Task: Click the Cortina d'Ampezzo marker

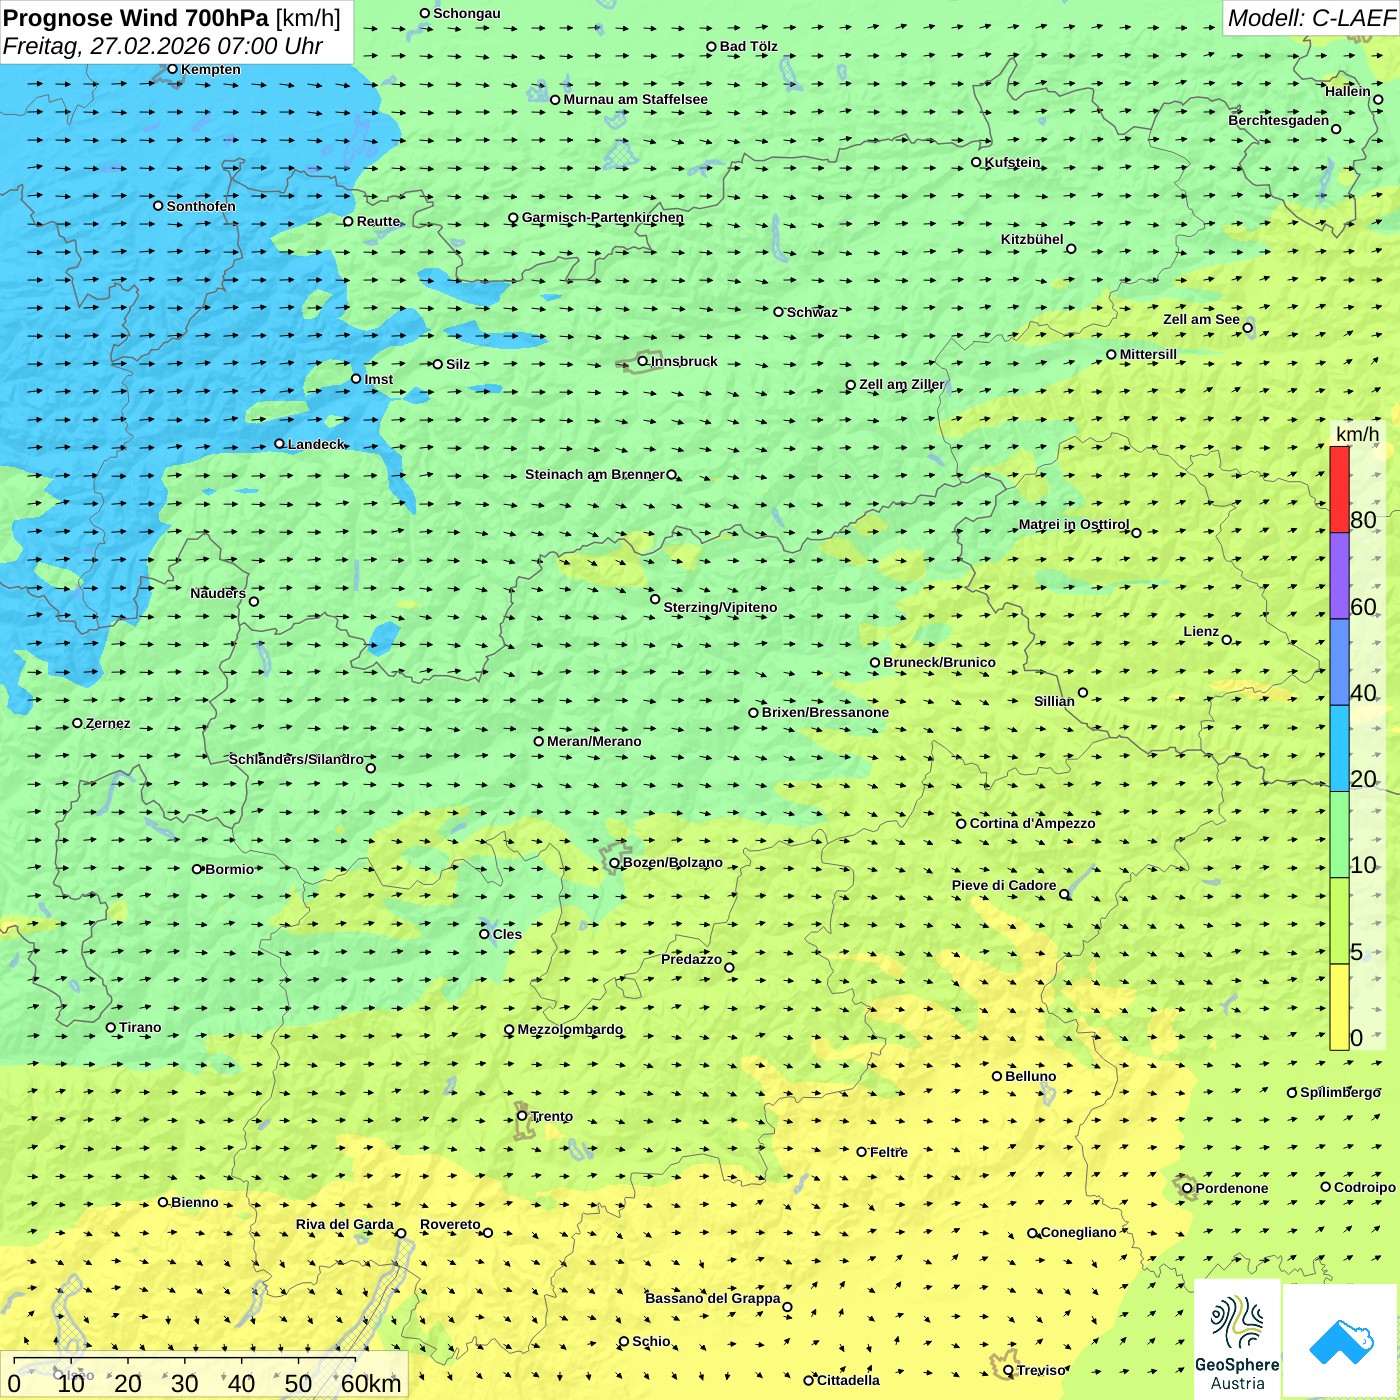Action: click(x=961, y=824)
